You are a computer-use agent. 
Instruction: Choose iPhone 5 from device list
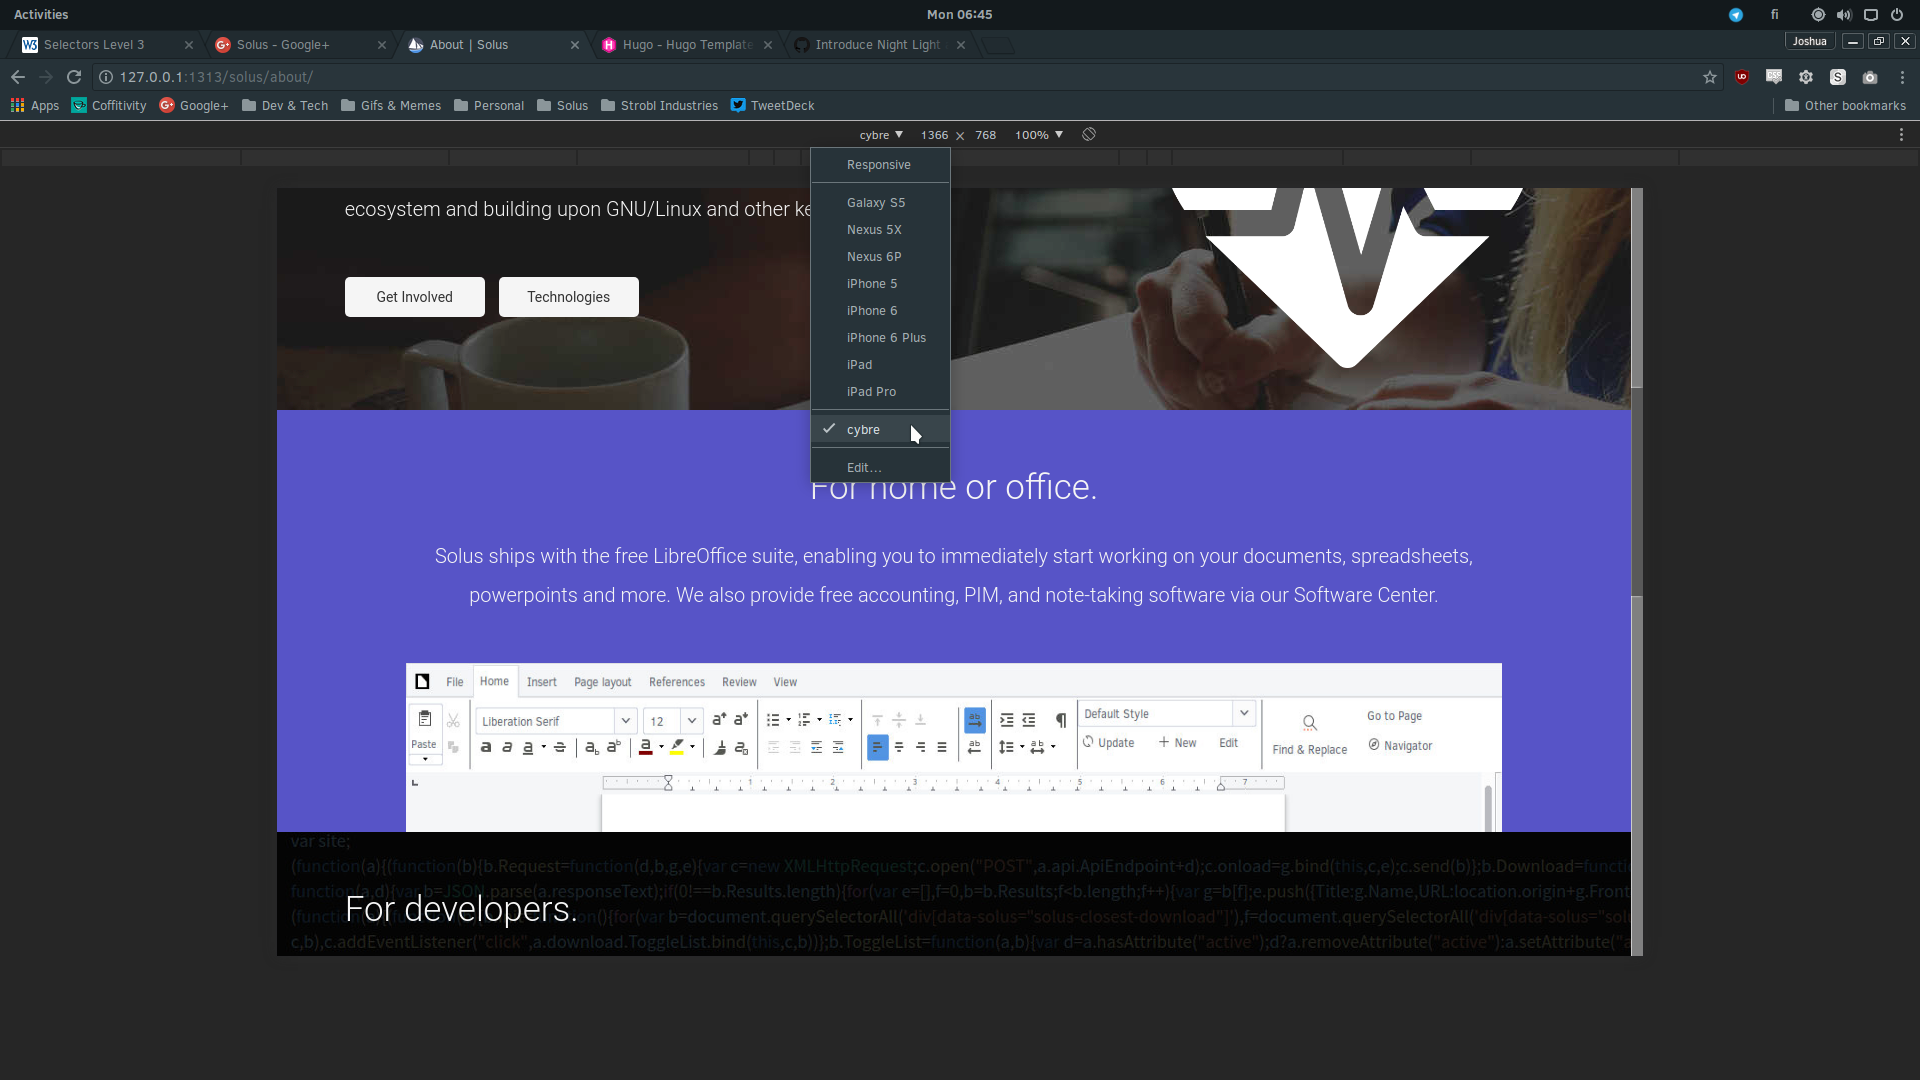(880, 284)
